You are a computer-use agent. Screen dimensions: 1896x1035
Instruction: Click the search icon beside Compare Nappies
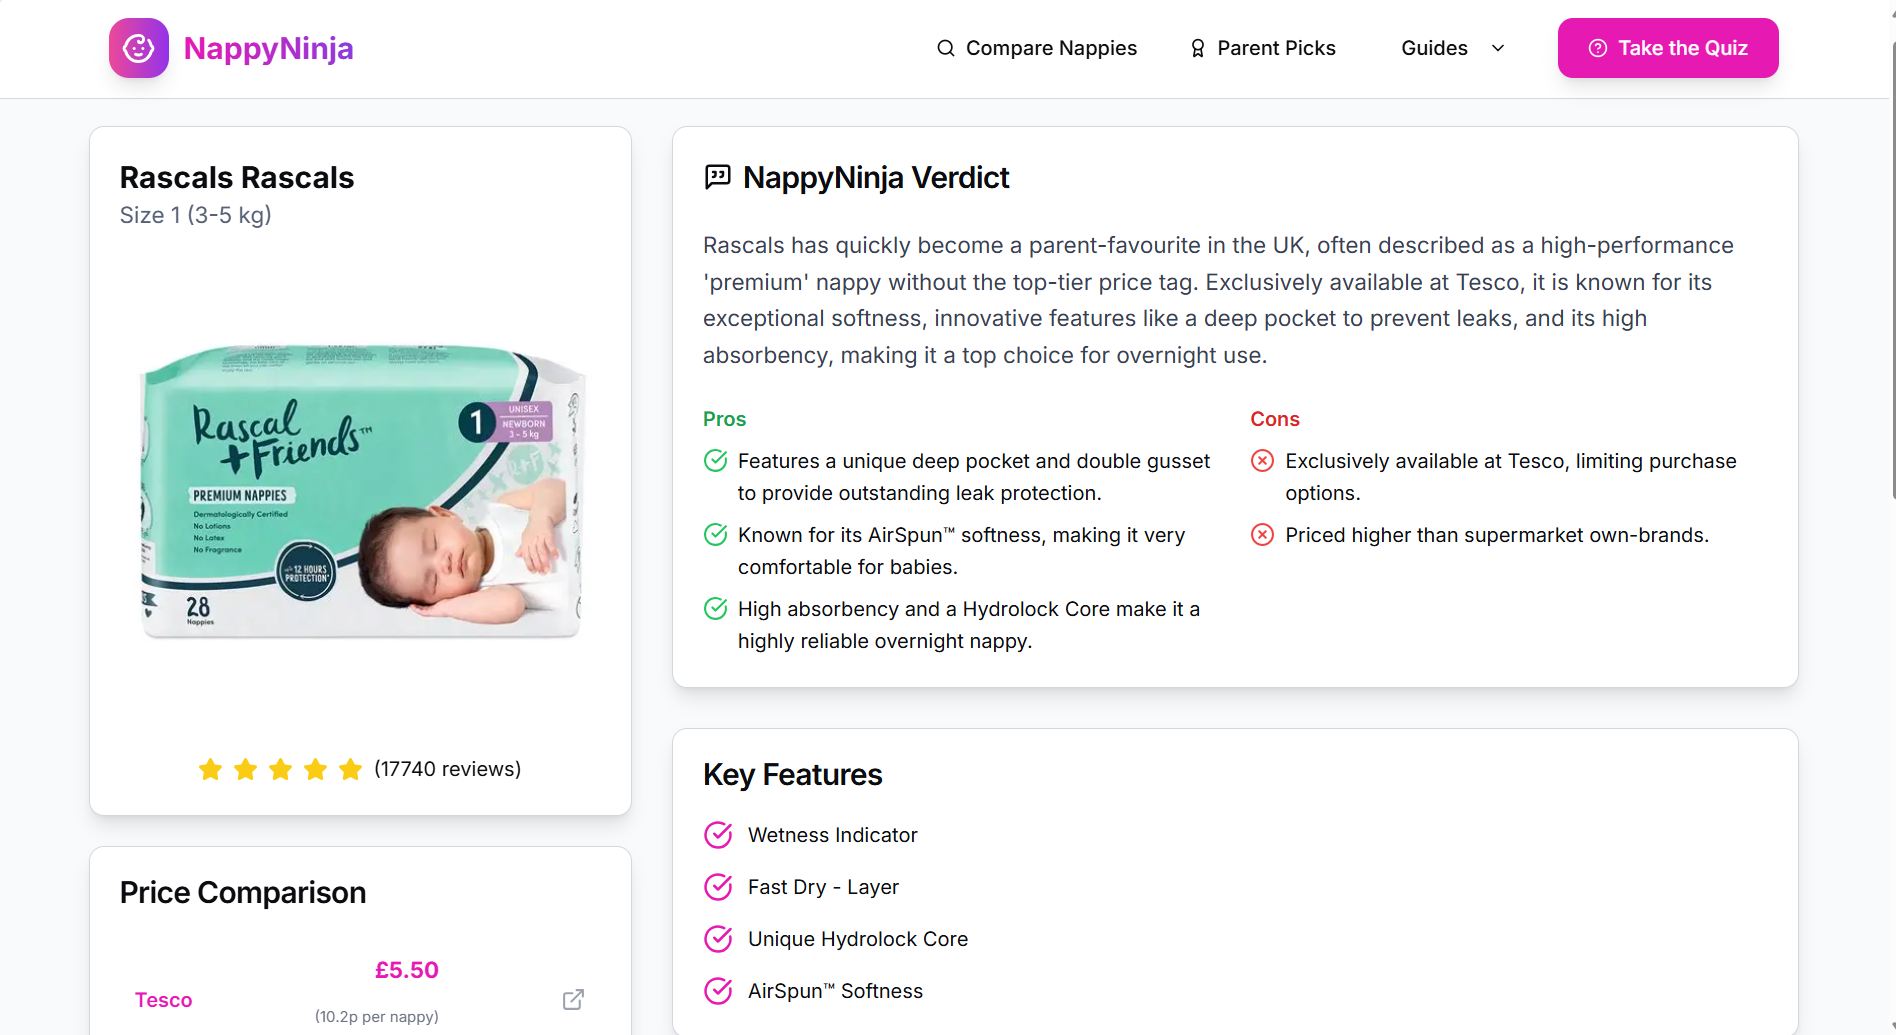pos(945,48)
